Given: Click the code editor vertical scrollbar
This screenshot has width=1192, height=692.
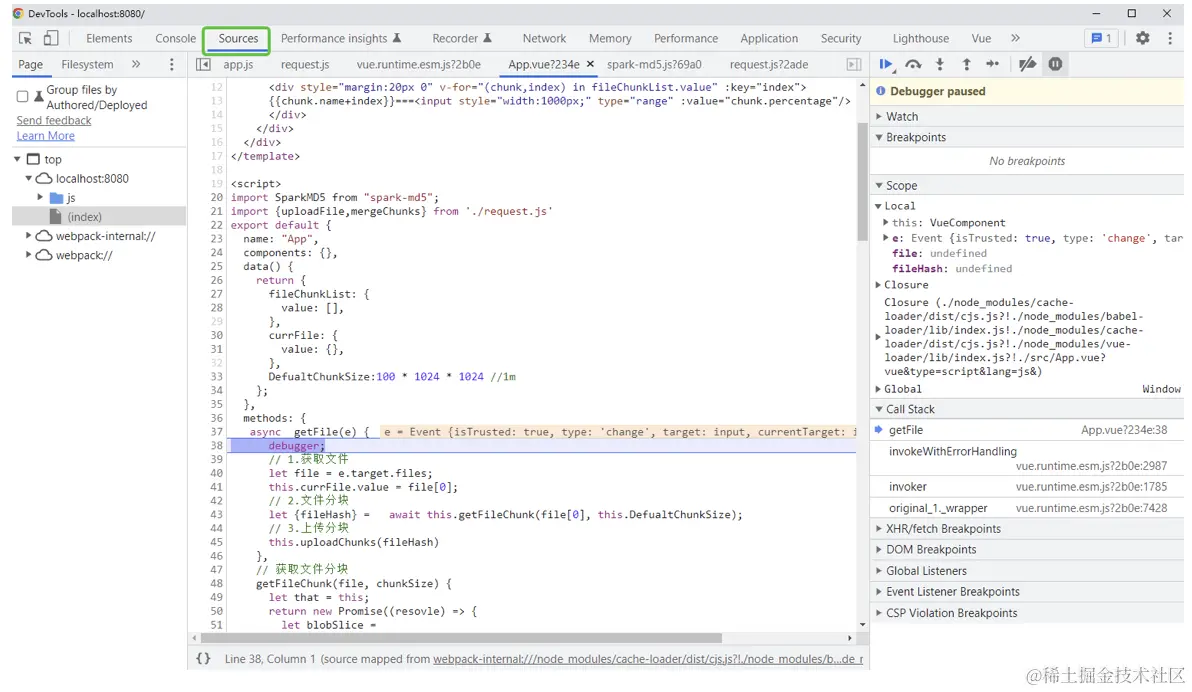Looking at the screenshot, I should [x=862, y=181].
